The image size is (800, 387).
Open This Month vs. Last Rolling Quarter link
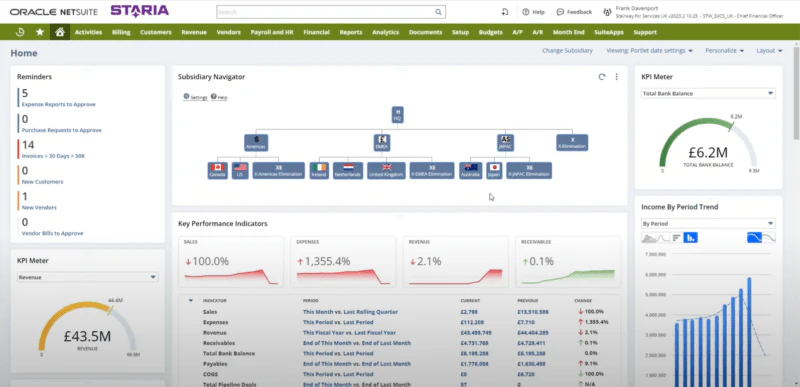point(350,312)
